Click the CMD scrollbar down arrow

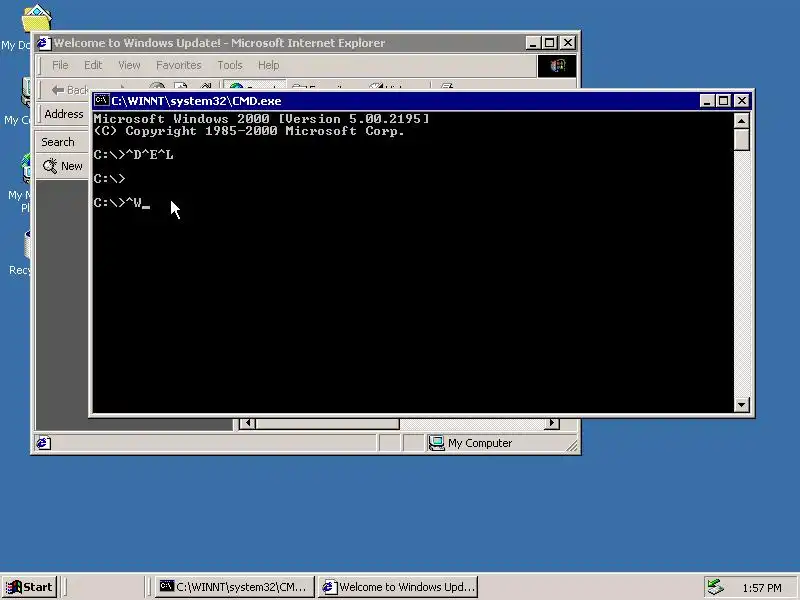pos(741,405)
